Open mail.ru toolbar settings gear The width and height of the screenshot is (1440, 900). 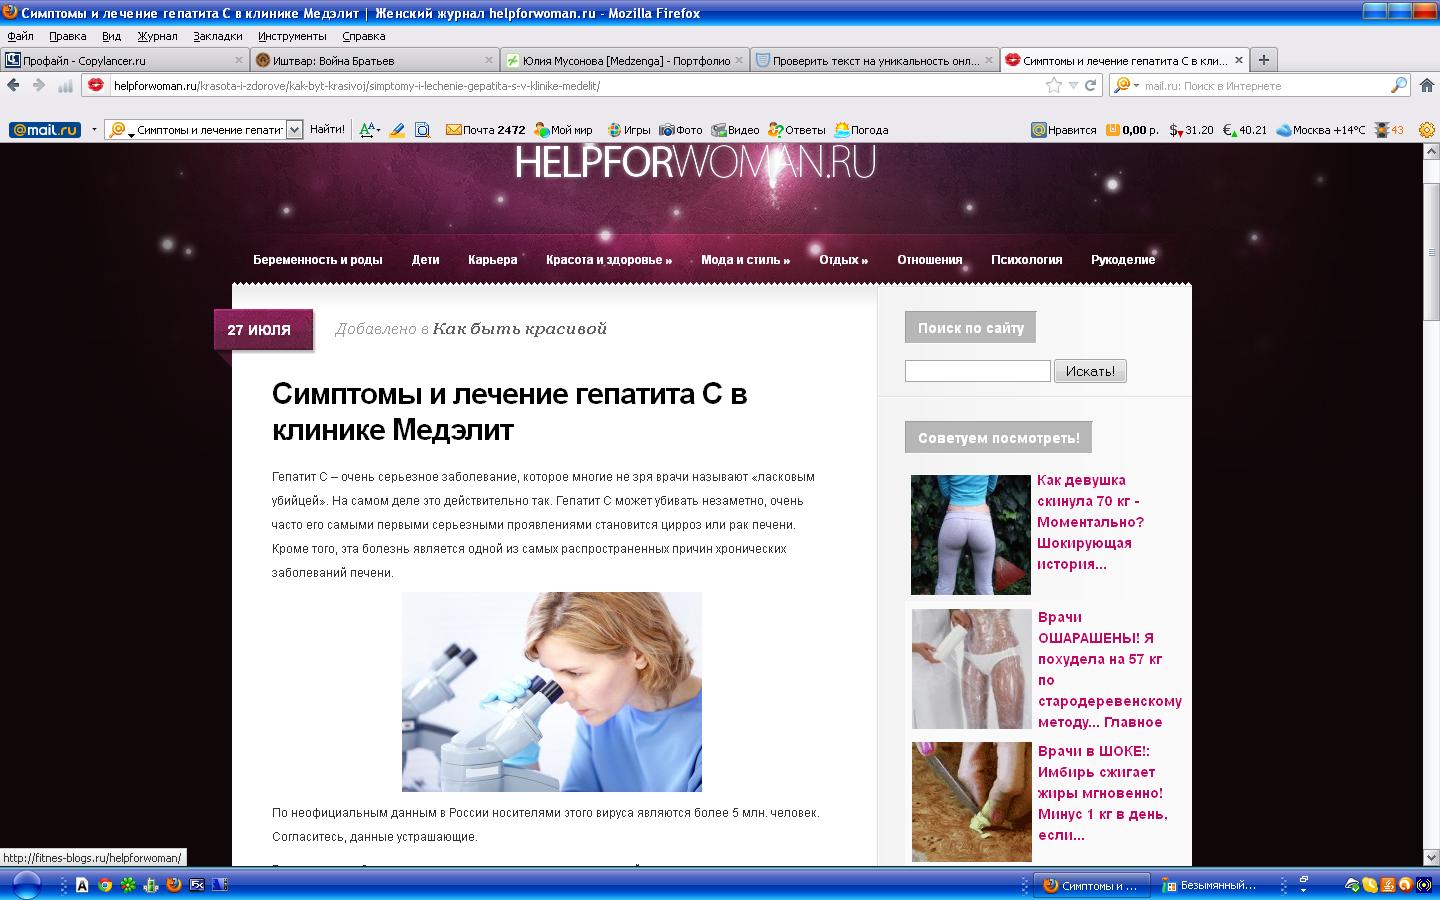click(1427, 130)
